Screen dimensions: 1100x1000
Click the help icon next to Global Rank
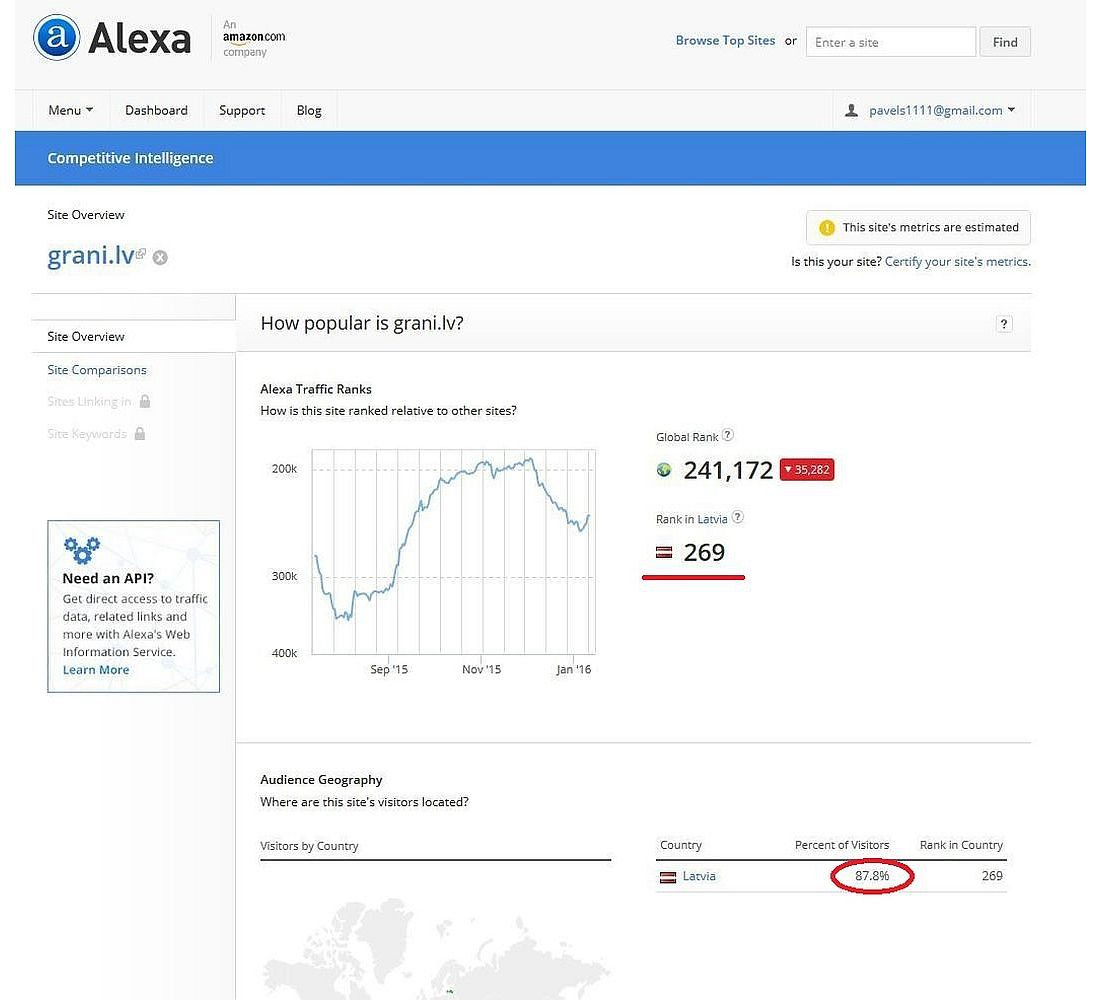pos(728,435)
